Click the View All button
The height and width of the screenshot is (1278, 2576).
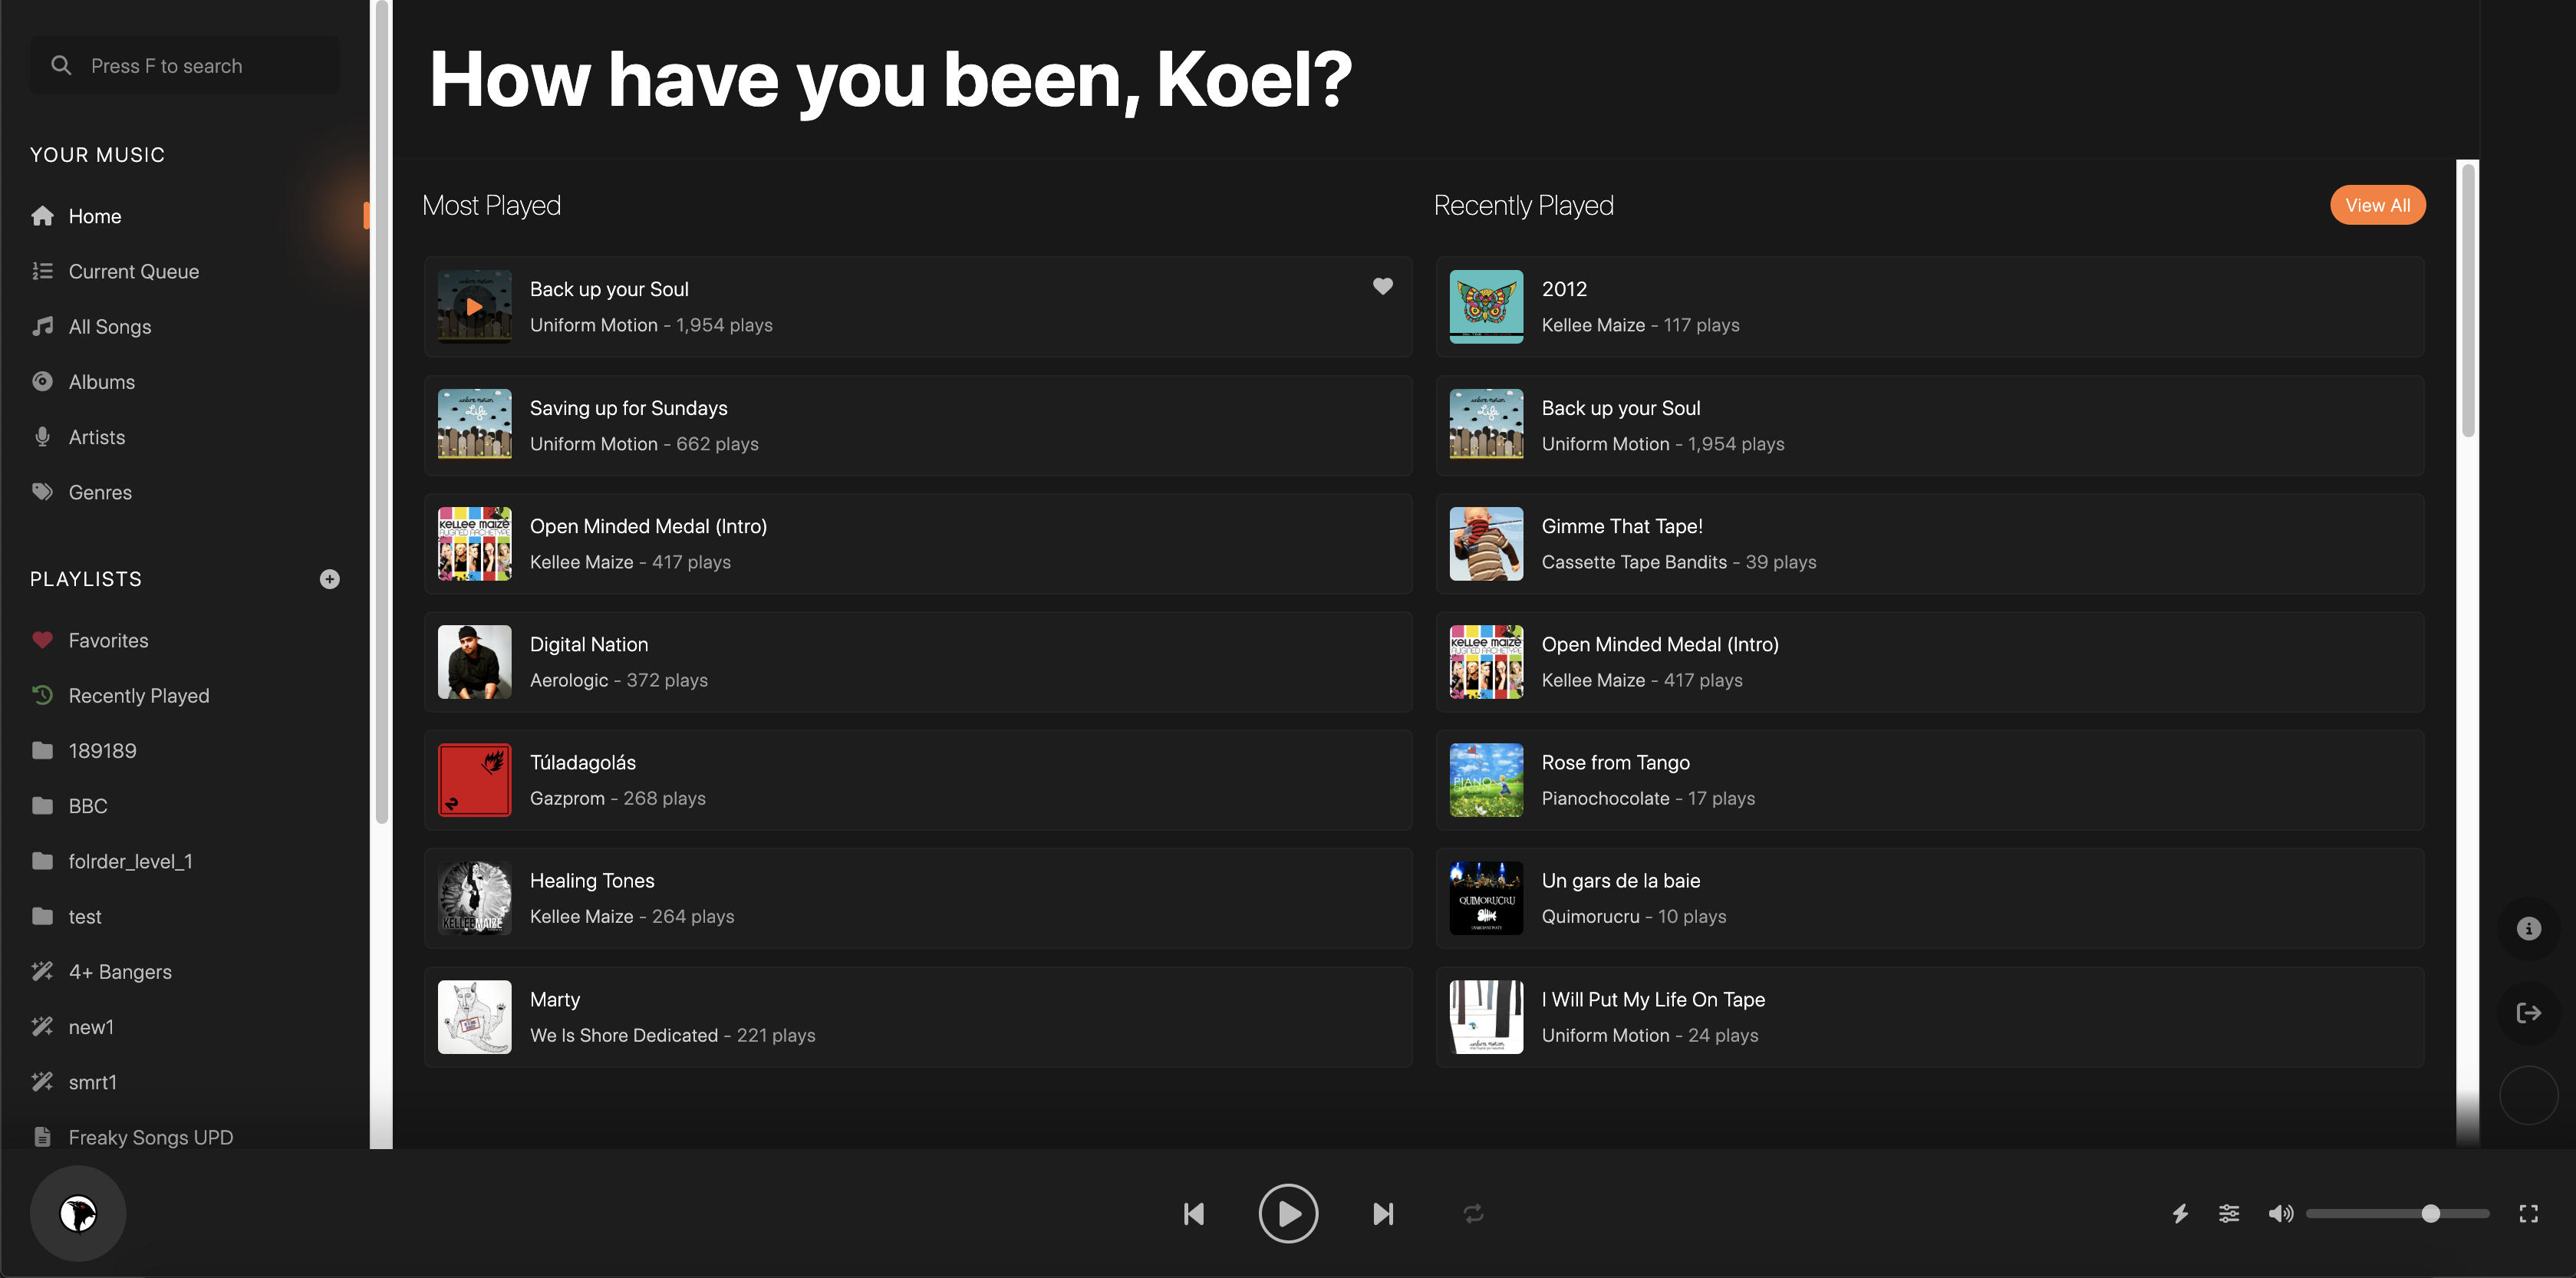pos(2377,205)
